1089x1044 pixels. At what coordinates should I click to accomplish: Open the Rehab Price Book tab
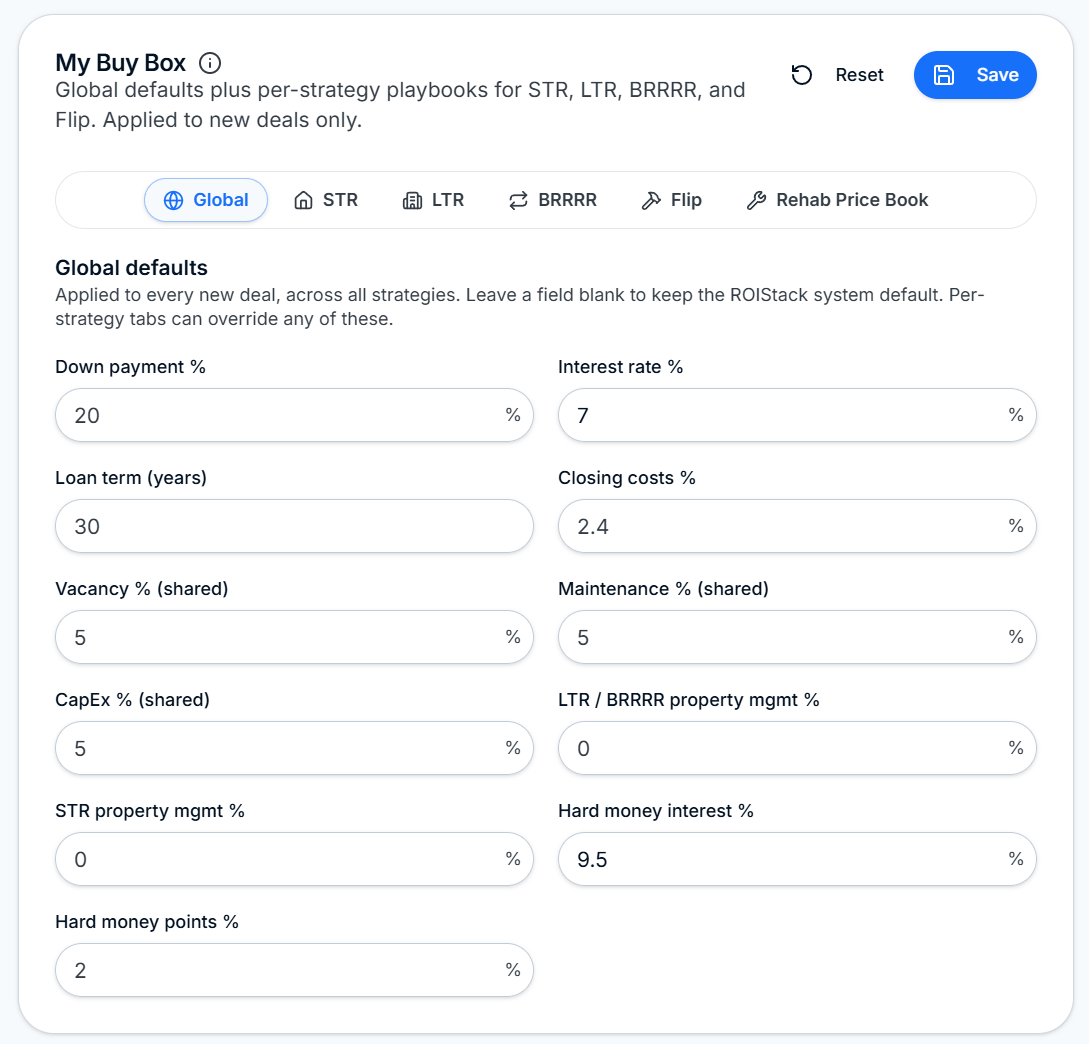837,201
